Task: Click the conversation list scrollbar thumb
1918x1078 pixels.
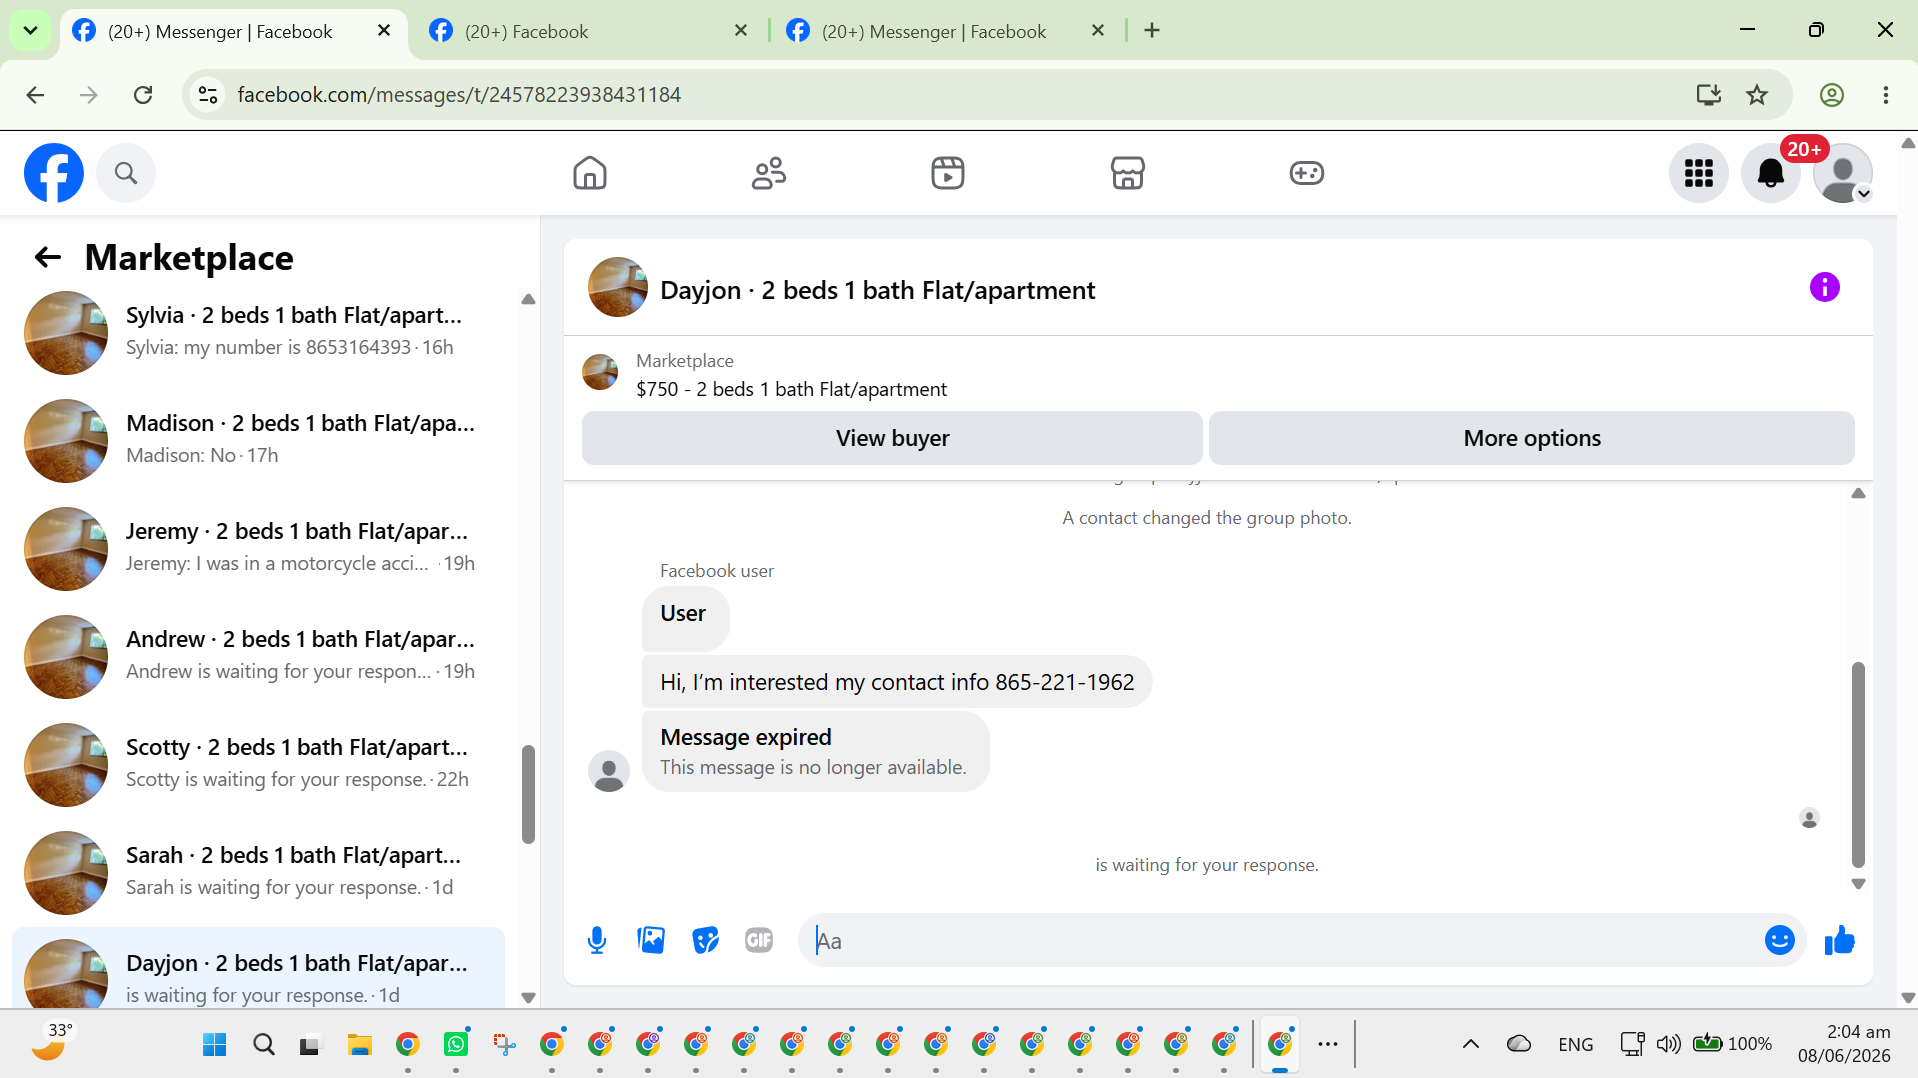Action: click(x=528, y=794)
